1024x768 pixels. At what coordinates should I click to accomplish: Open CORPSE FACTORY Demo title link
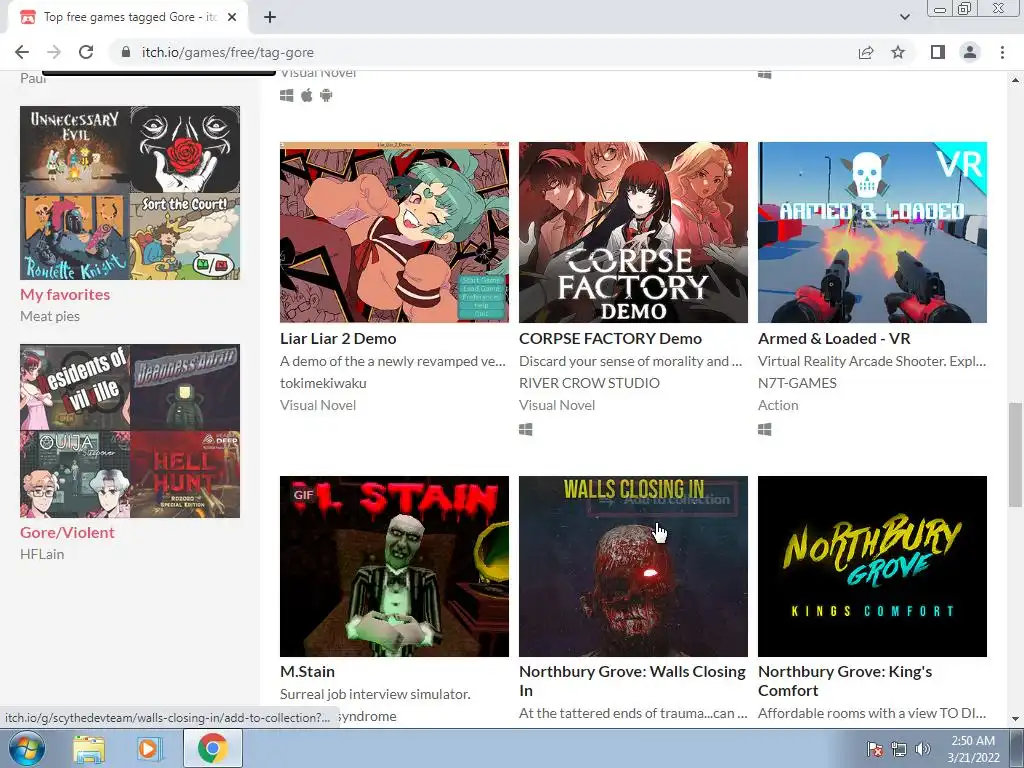pos(611,339)
